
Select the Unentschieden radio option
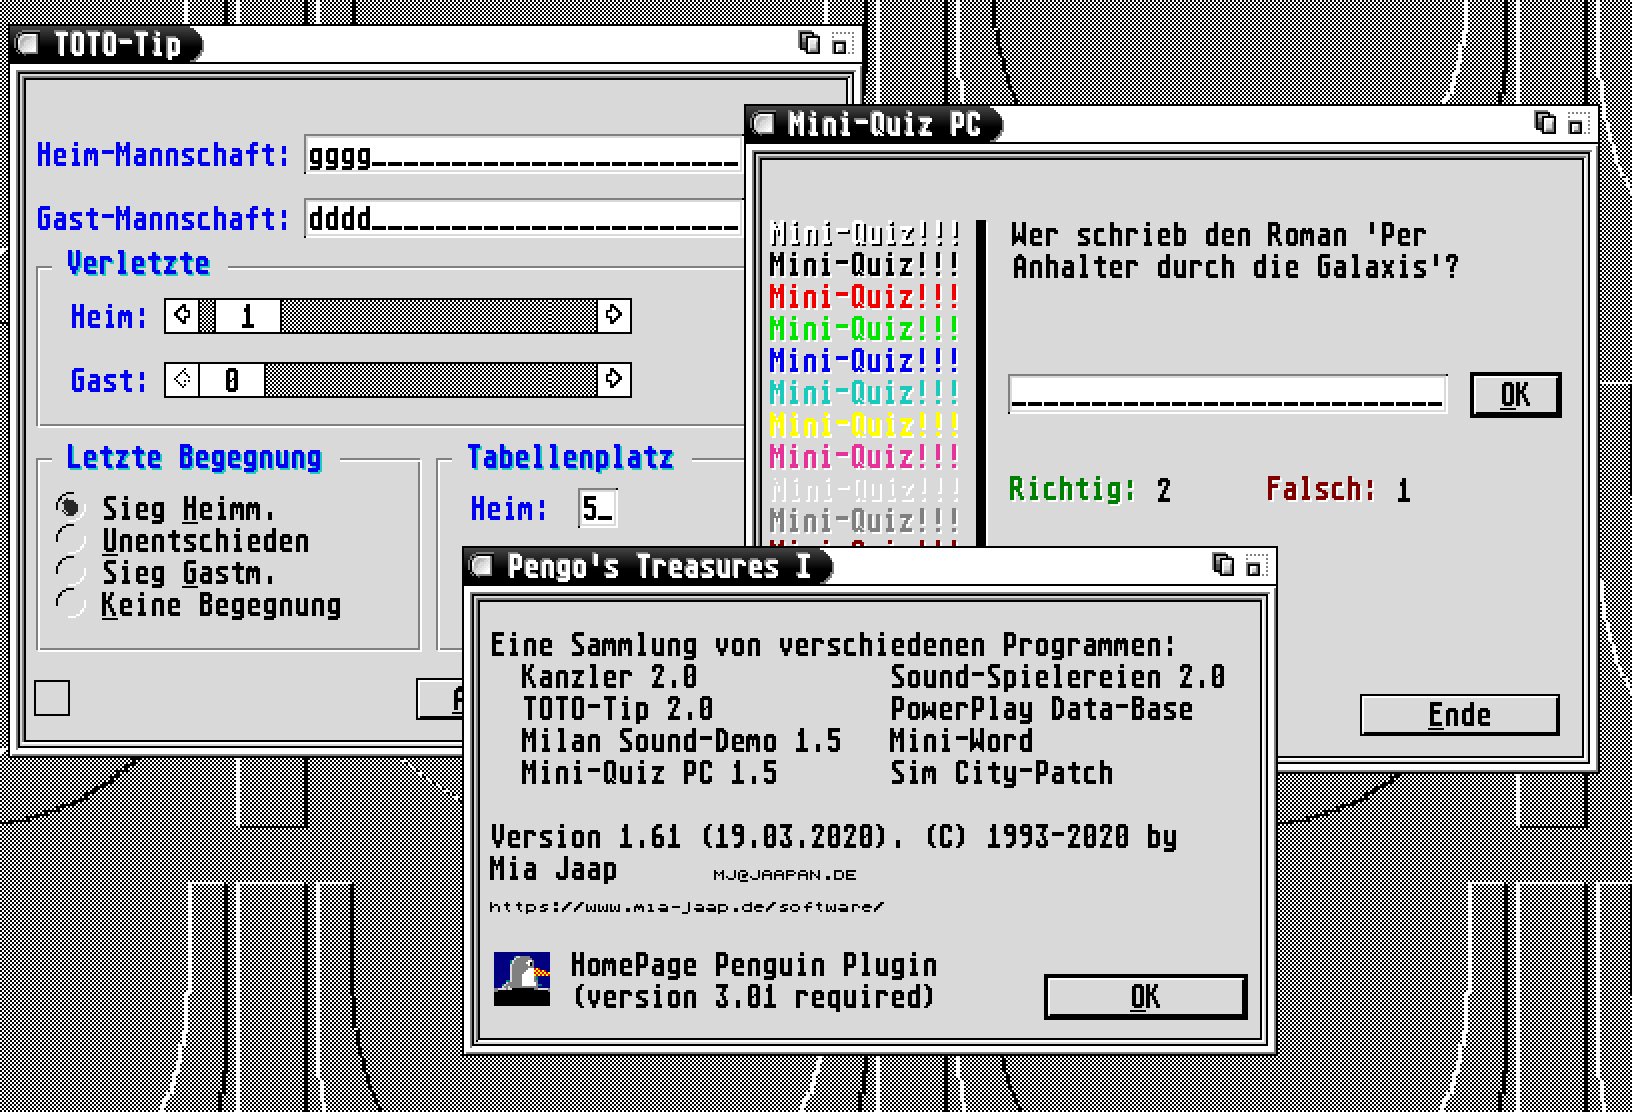[x=70, y=541]
